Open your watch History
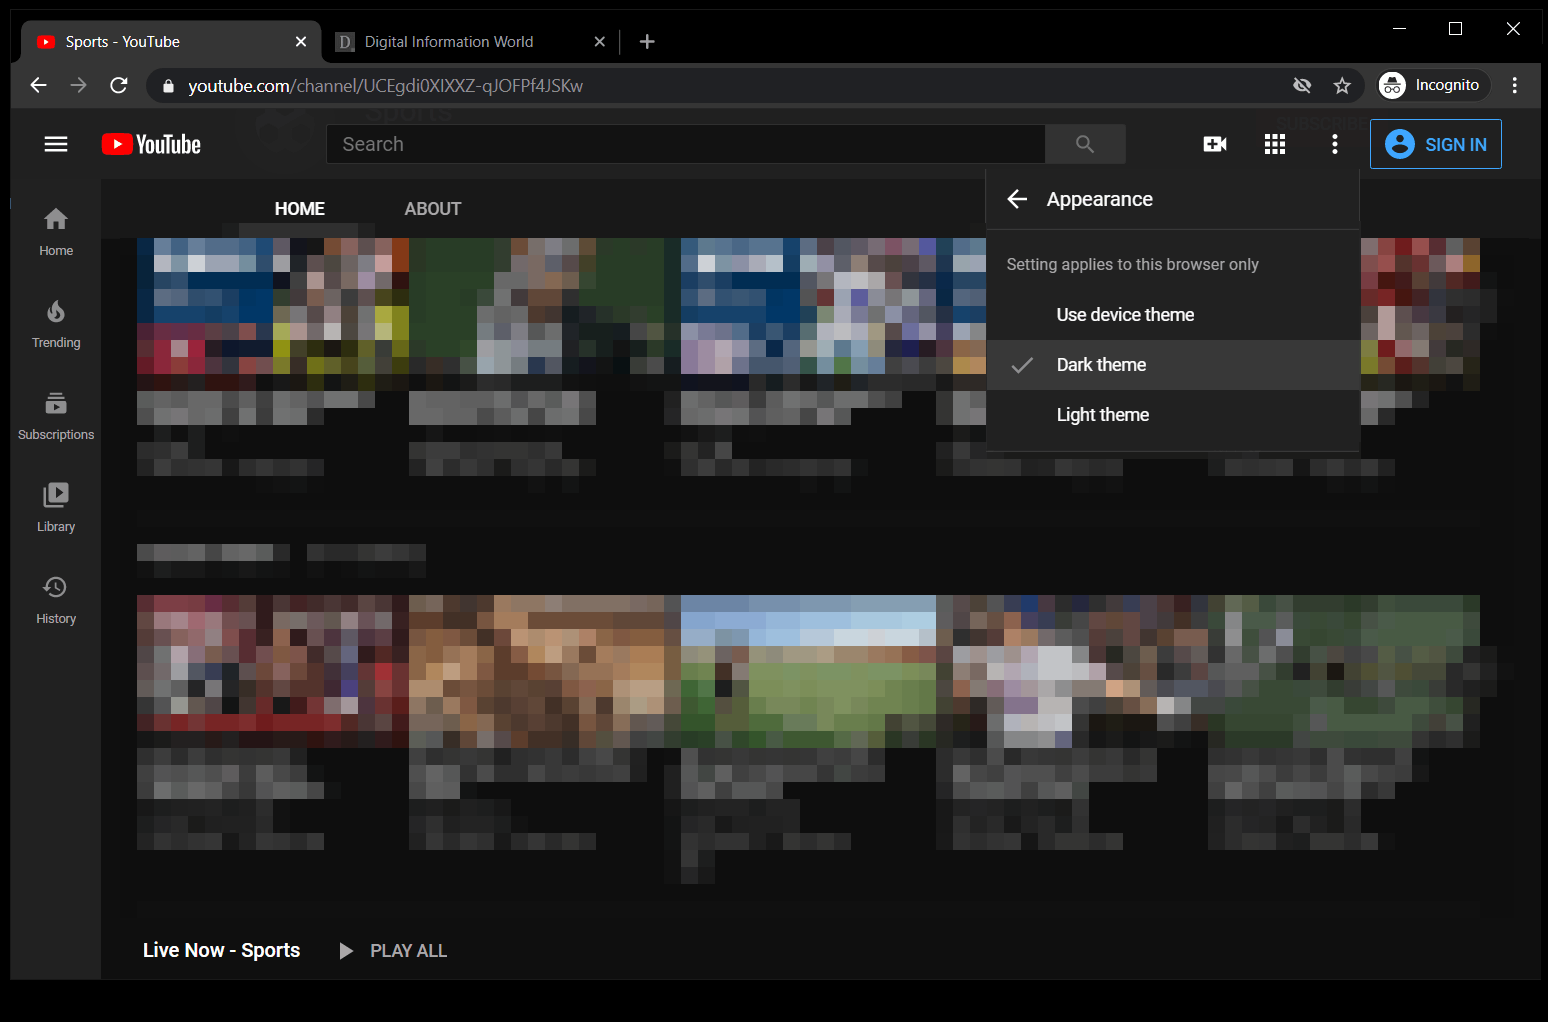1548x1022 pixels. pos(55,598)
